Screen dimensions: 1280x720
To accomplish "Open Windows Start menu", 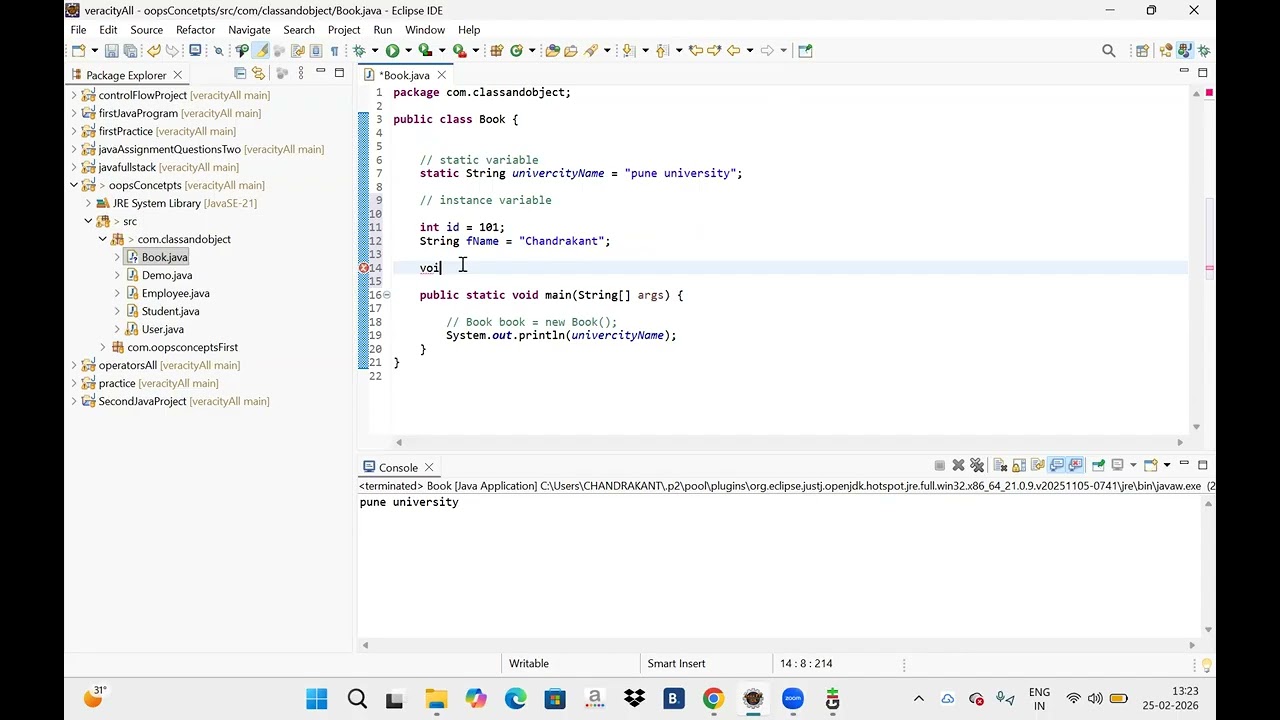I will [x=316, y=699].
